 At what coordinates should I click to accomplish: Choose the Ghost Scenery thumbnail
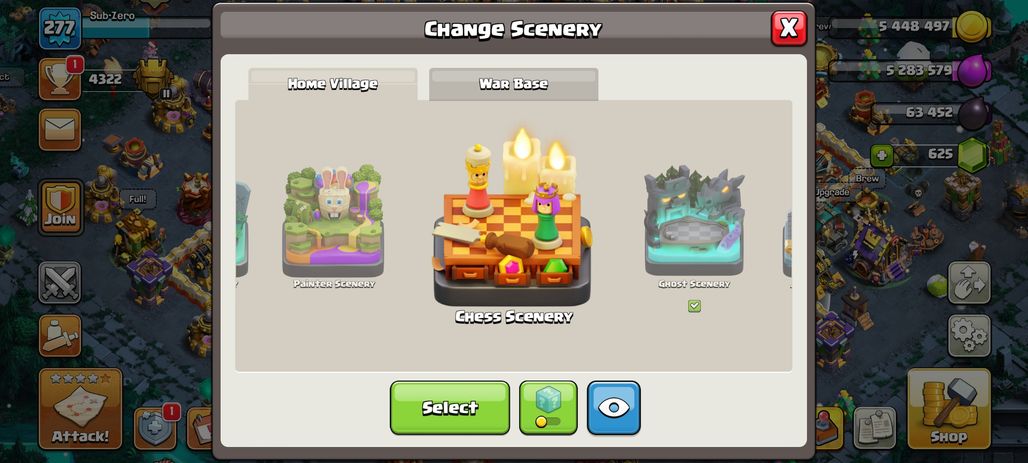pyautogui.click(x=694, y=221)
